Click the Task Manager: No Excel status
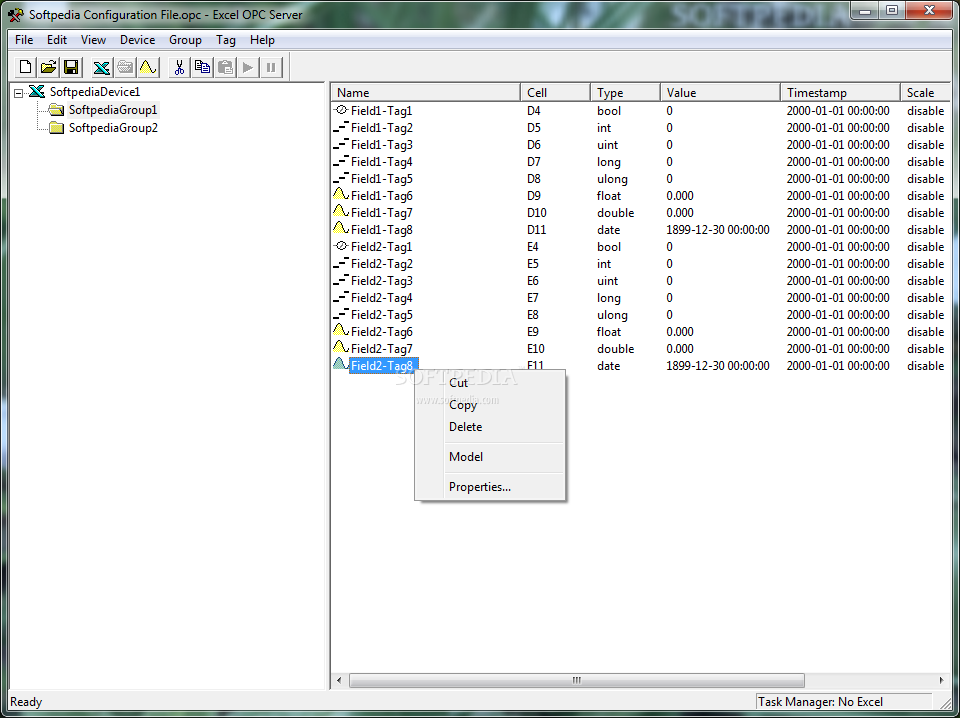Viewport: 960px width, 718px height. pyautogui.click(x=820, y=702)
